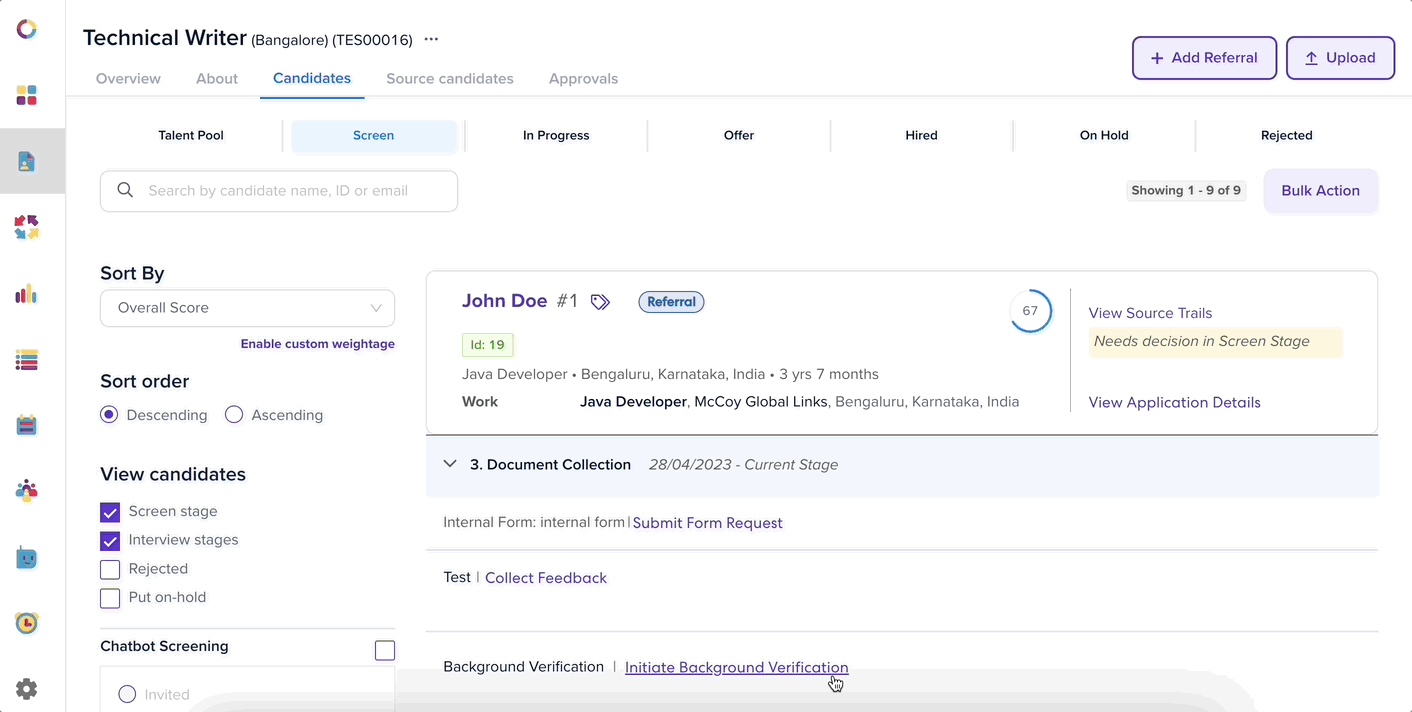Image resolution: width=1412 pixels, height=712 pixels.
Task: Click the Add Referral button
Action: click(1204, 58)
